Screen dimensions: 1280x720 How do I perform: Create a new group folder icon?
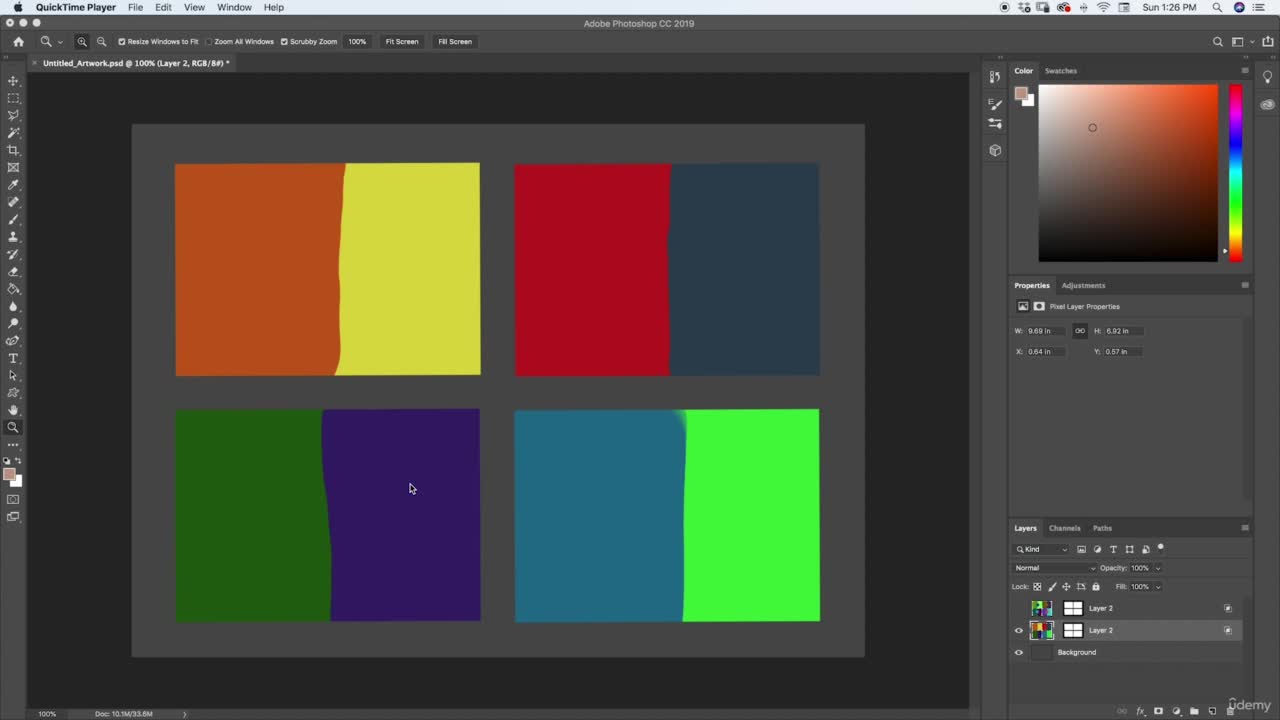pyautogui.click(x=1194, y=711)
